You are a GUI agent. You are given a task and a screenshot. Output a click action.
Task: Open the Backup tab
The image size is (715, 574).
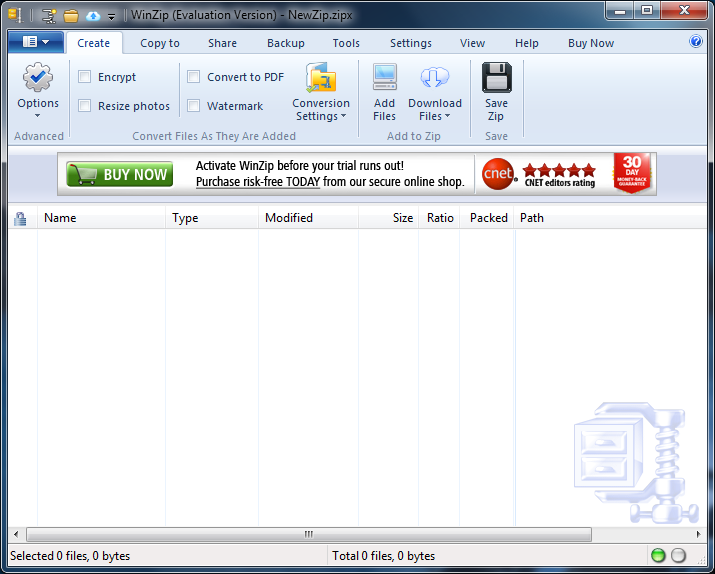pos(285,43)
